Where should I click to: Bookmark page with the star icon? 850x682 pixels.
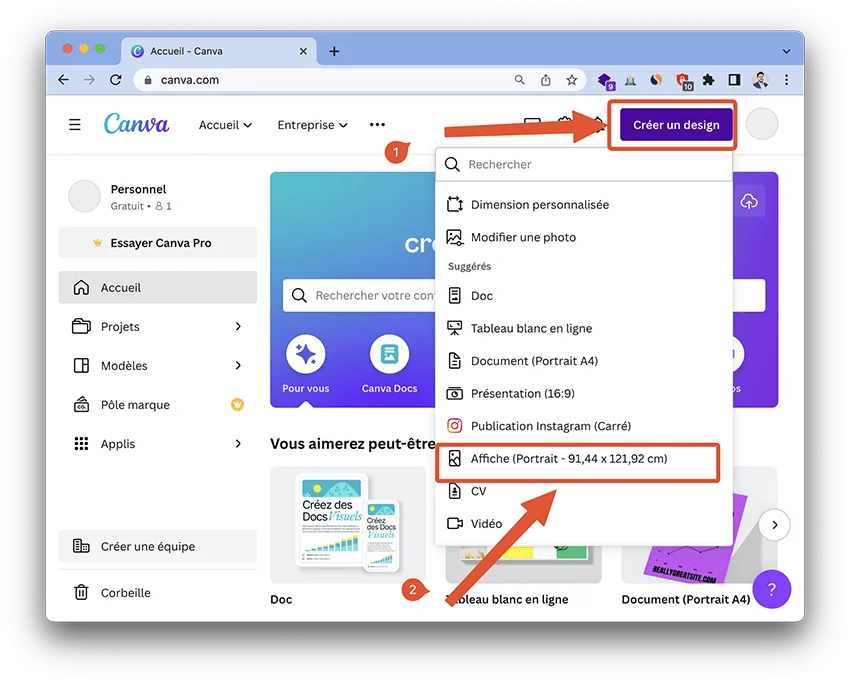click(572, 80)
